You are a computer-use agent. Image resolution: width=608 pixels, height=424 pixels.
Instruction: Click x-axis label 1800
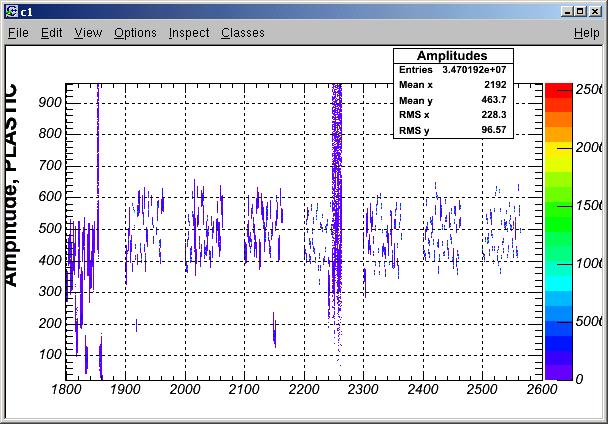click(x=66, y=389)
